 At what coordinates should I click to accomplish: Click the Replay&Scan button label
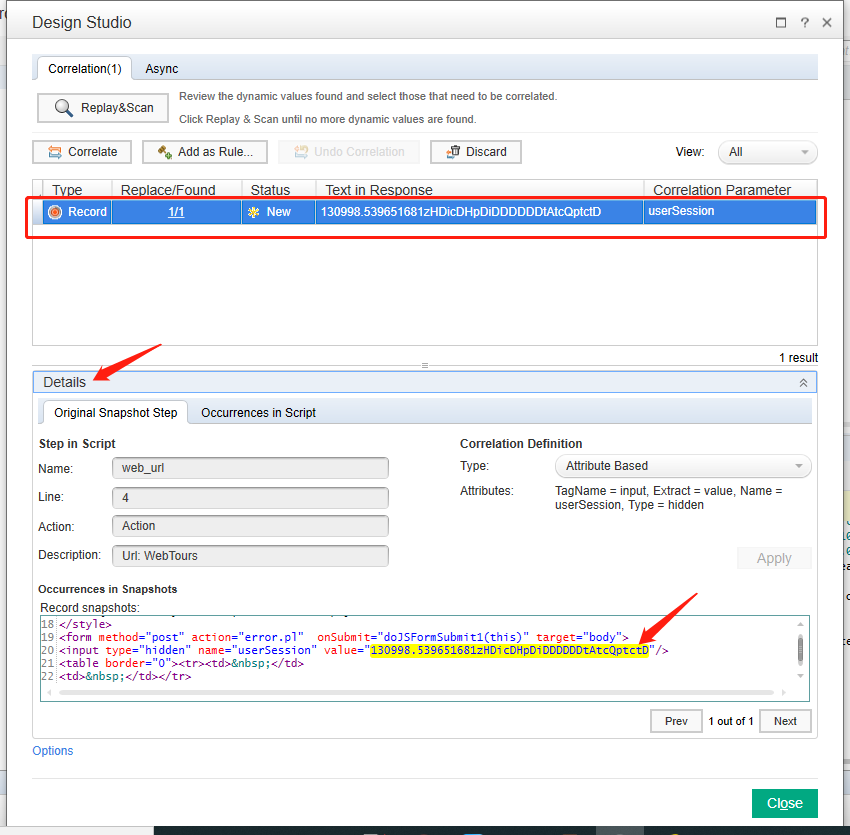pyautogui.click(x=117, y=107)
